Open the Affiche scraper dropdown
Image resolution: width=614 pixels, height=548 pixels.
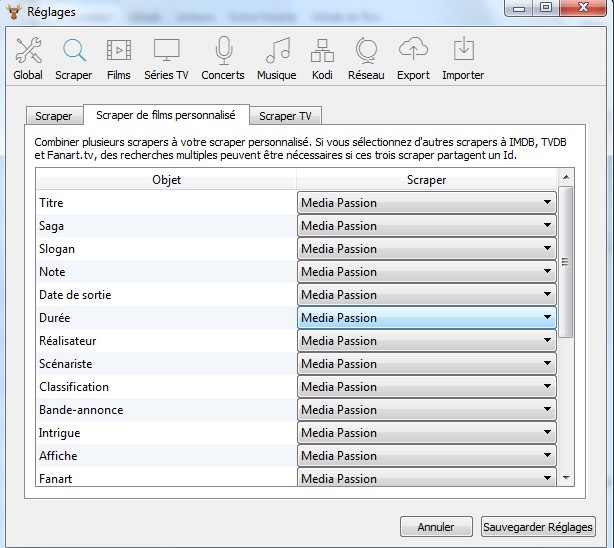(x=426, y=456)
